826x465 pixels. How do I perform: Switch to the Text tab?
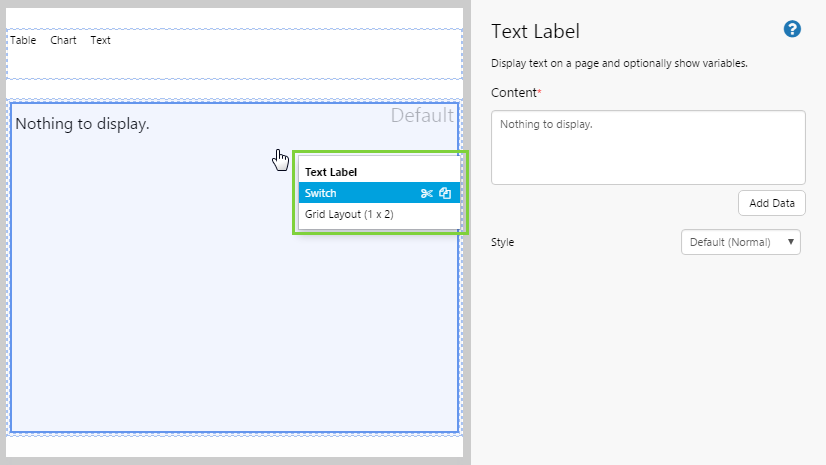[100, 41]
